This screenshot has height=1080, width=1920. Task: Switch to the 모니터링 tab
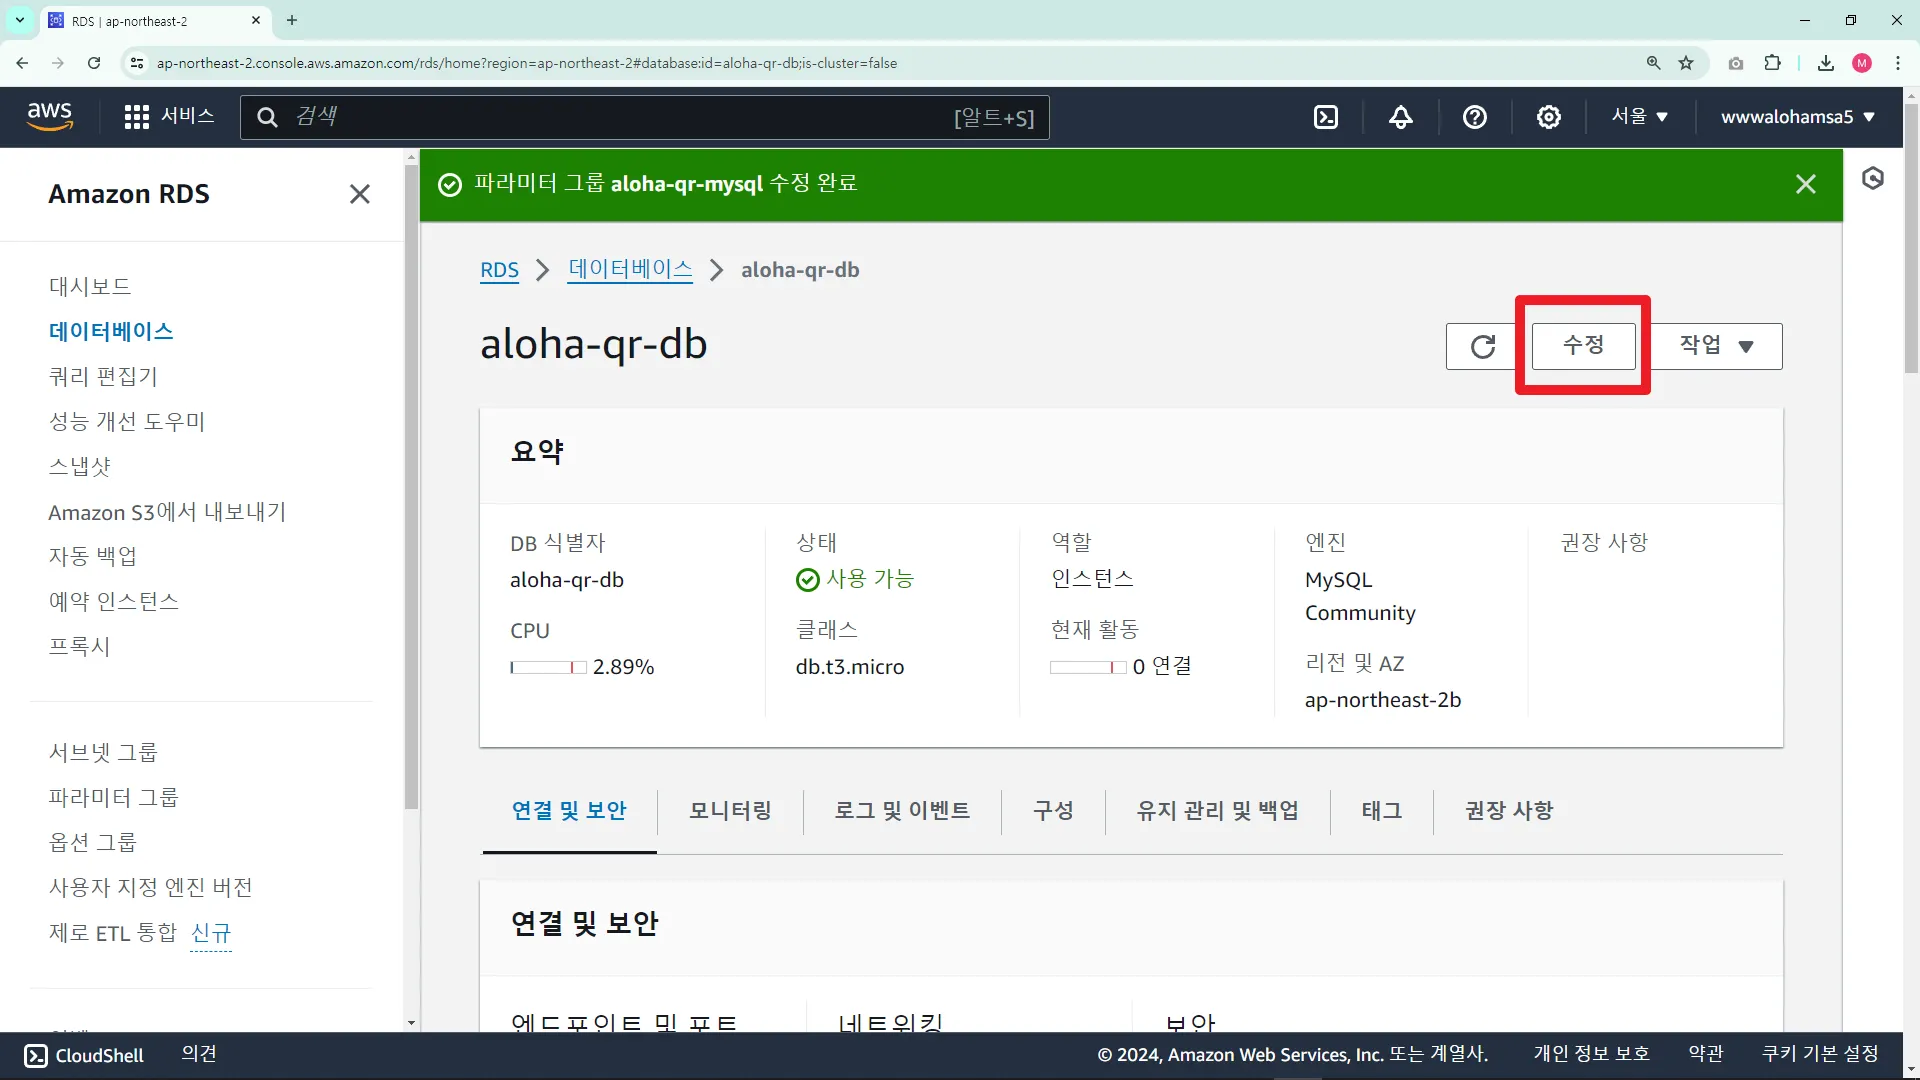tap(730, 810)
